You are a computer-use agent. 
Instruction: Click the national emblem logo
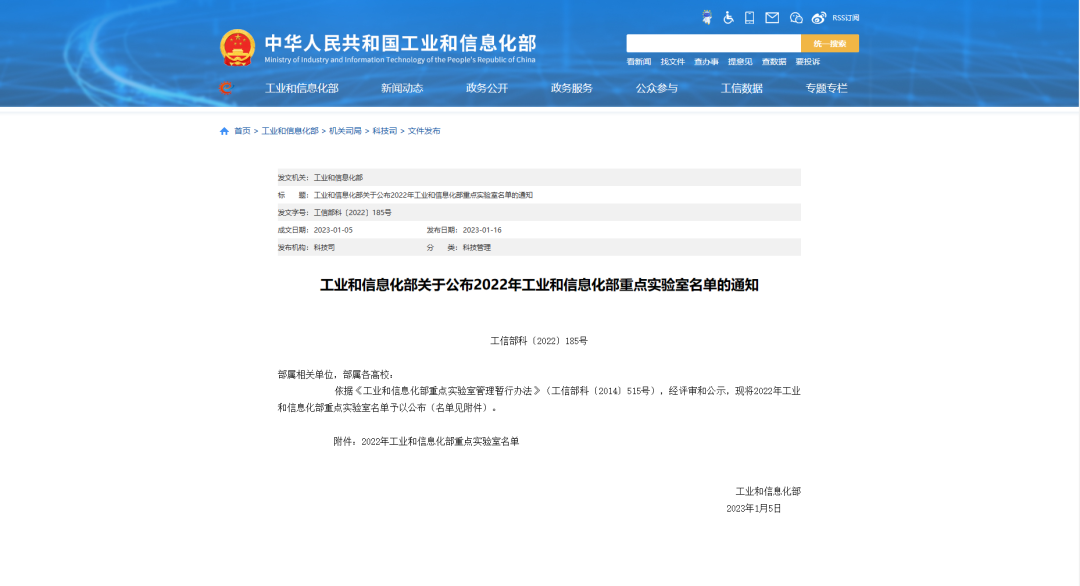click(237, 48)
